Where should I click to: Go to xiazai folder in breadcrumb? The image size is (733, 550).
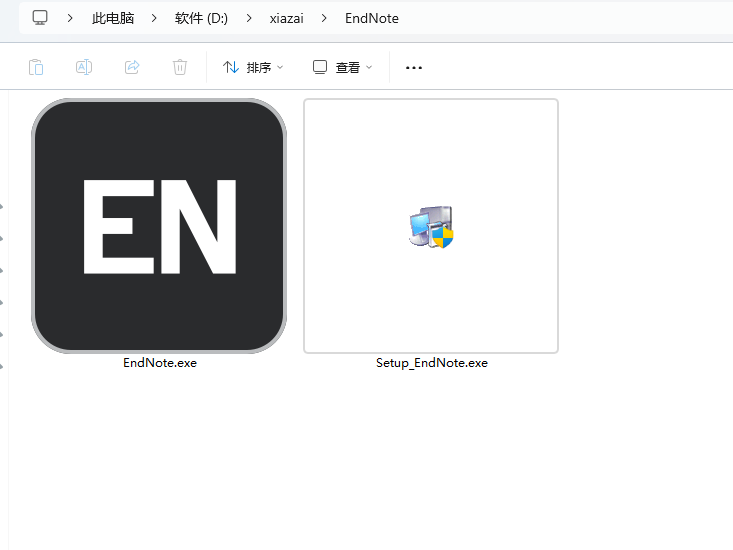(286, 18)
